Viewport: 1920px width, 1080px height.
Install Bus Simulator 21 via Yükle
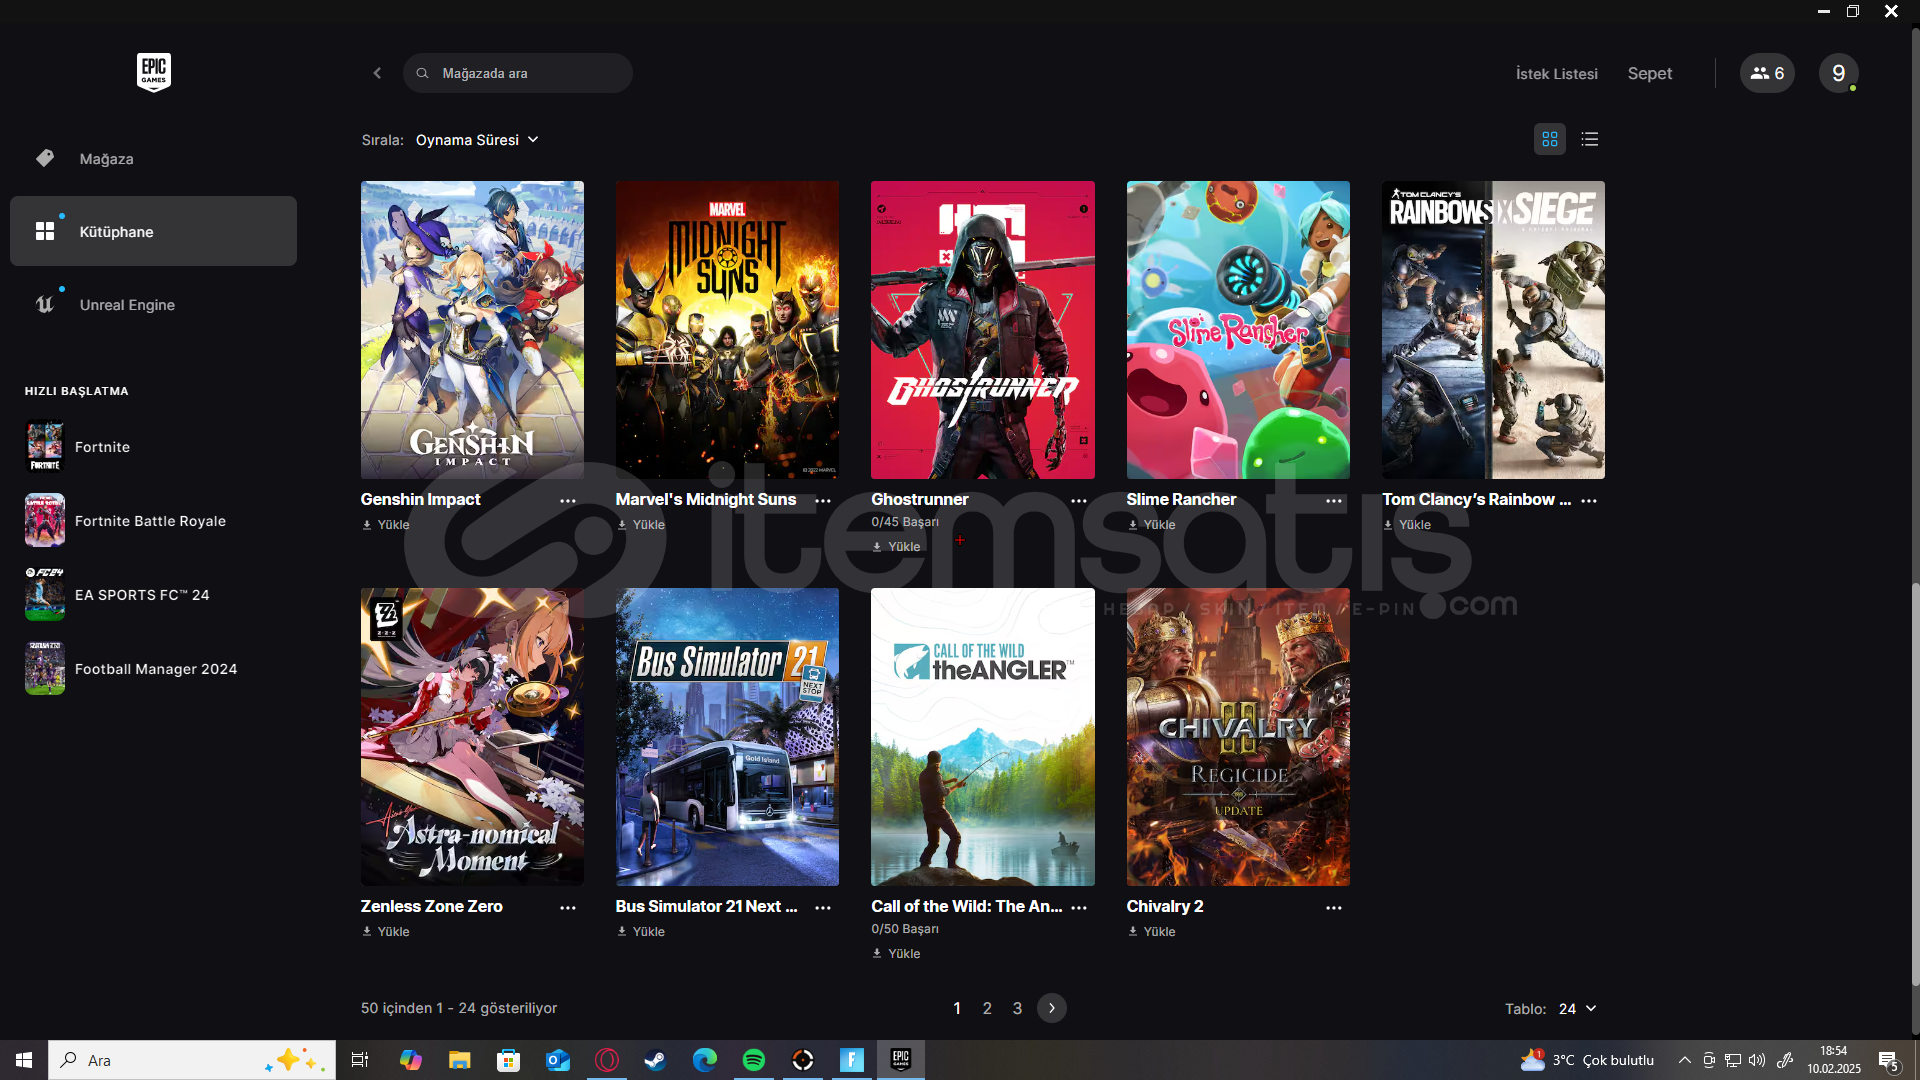pyautogui.click(x=641, y=931)
